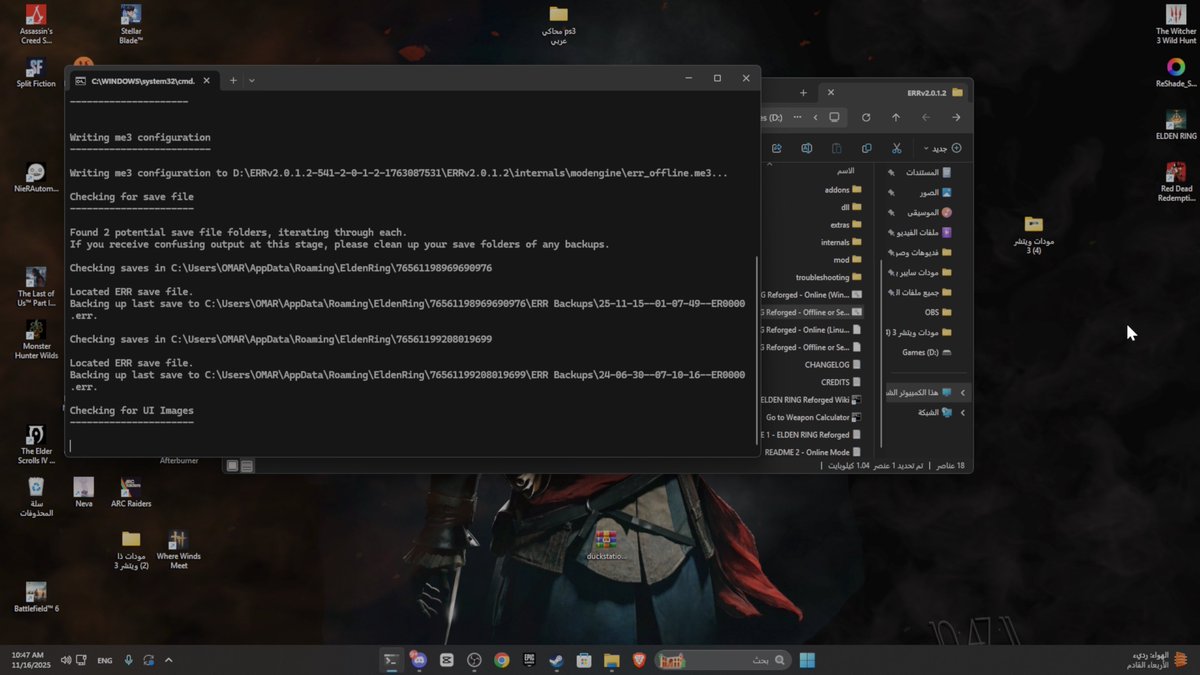Open the Stellar Blade desktop icon

(132, 24)
